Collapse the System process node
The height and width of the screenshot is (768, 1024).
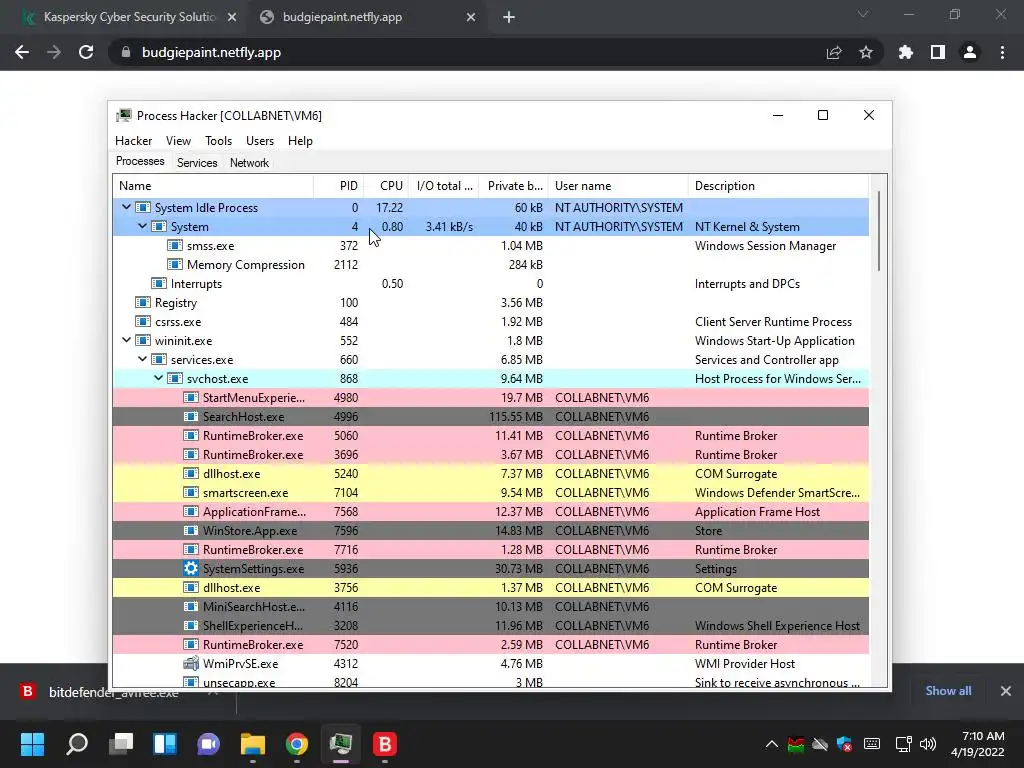(x=142, y=226)
